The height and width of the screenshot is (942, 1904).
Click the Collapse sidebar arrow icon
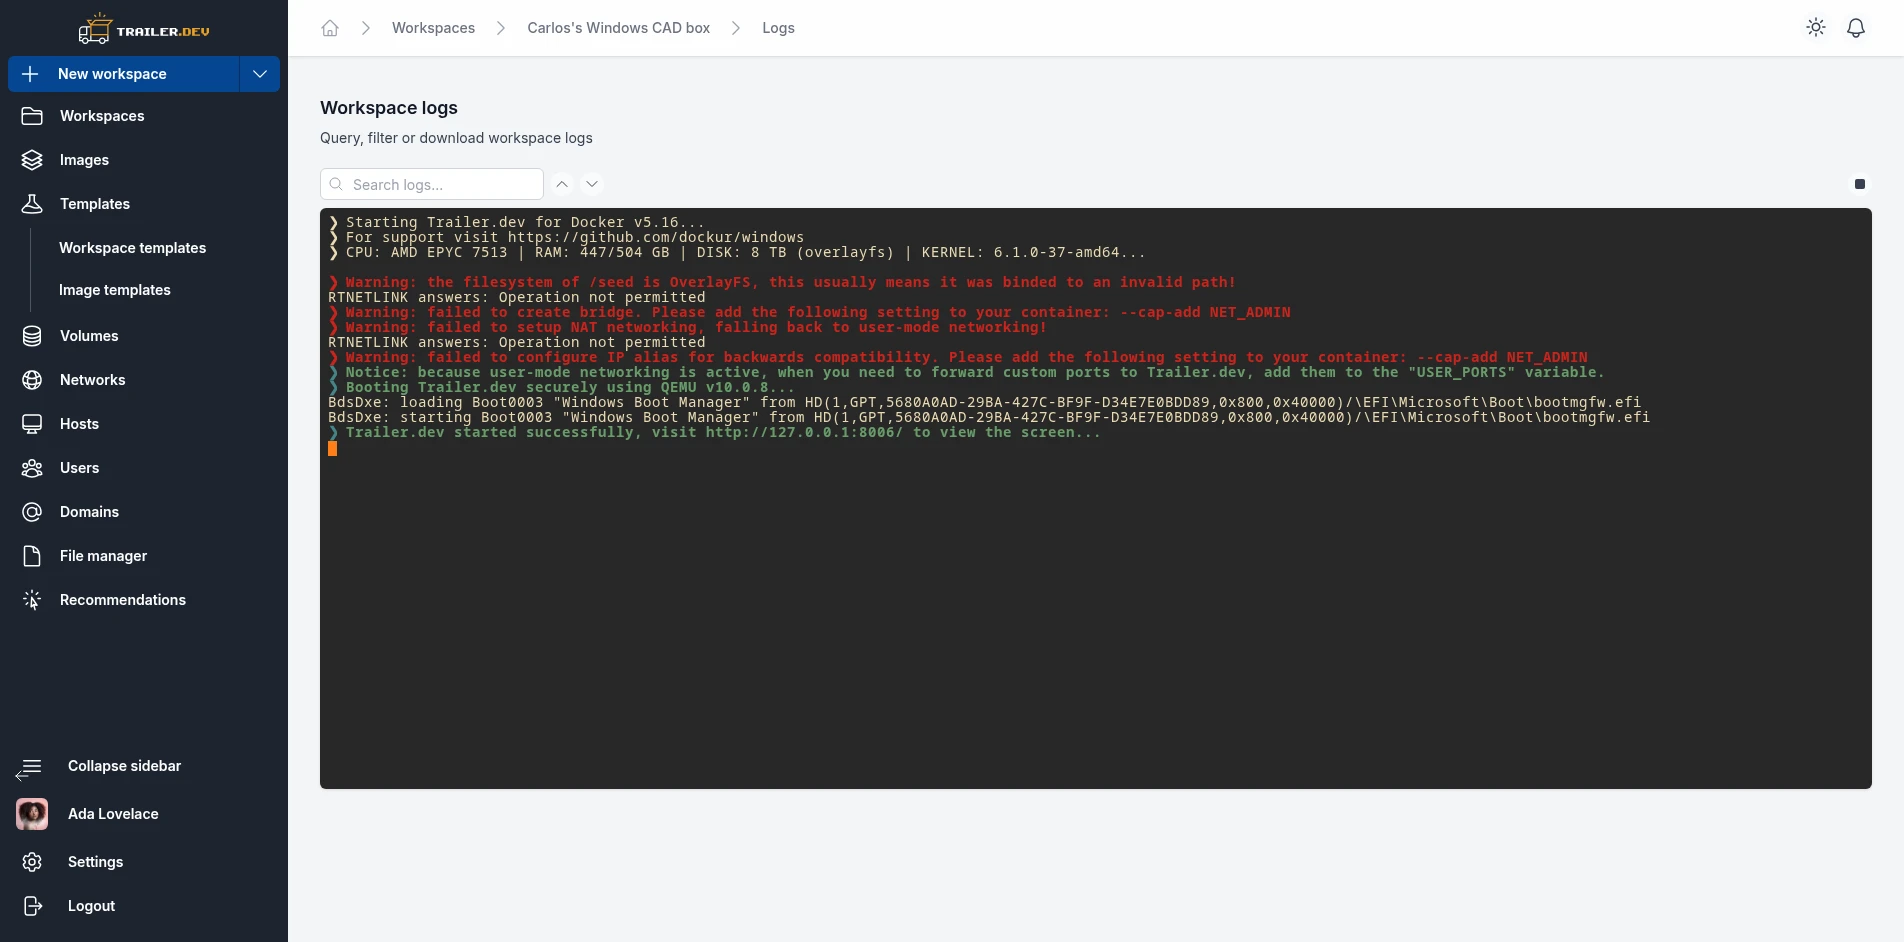pyautogui.click(x=29, y=768)
